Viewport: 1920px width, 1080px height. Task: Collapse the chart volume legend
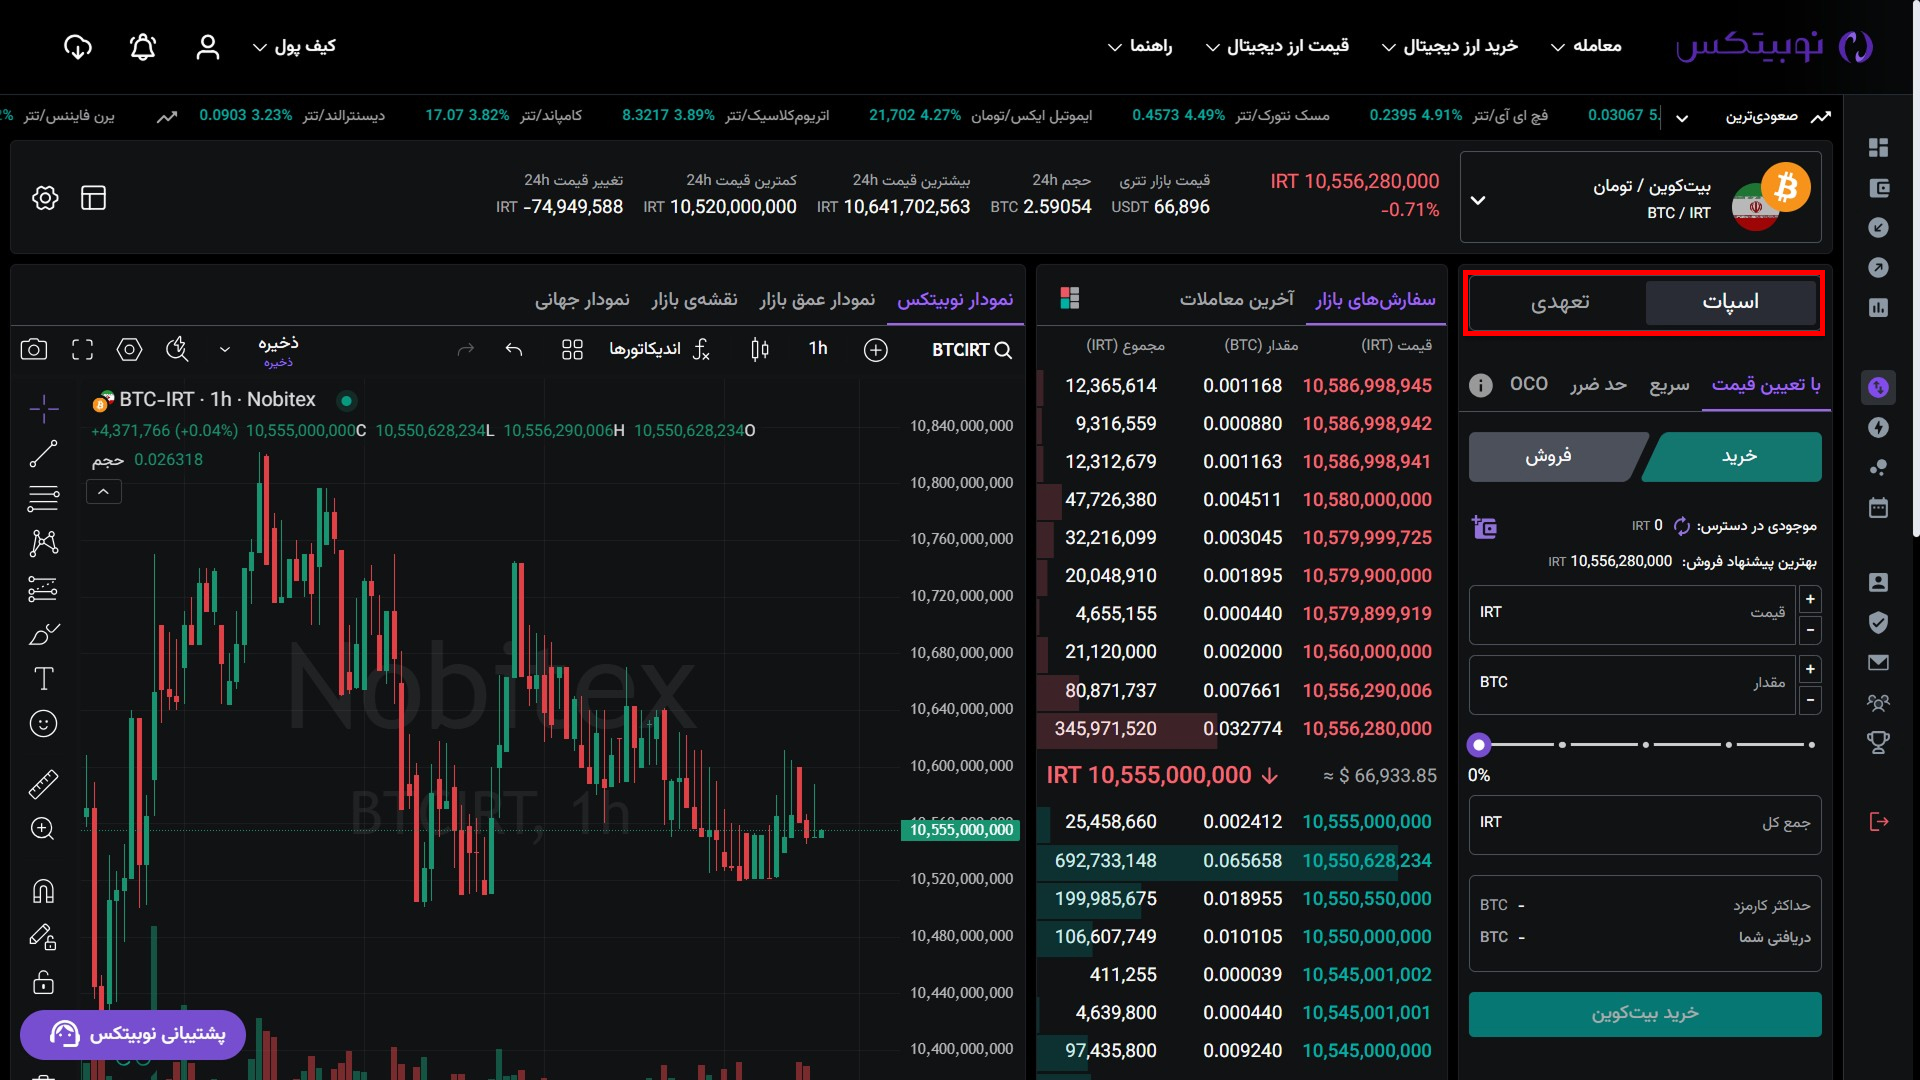[103, 491]
